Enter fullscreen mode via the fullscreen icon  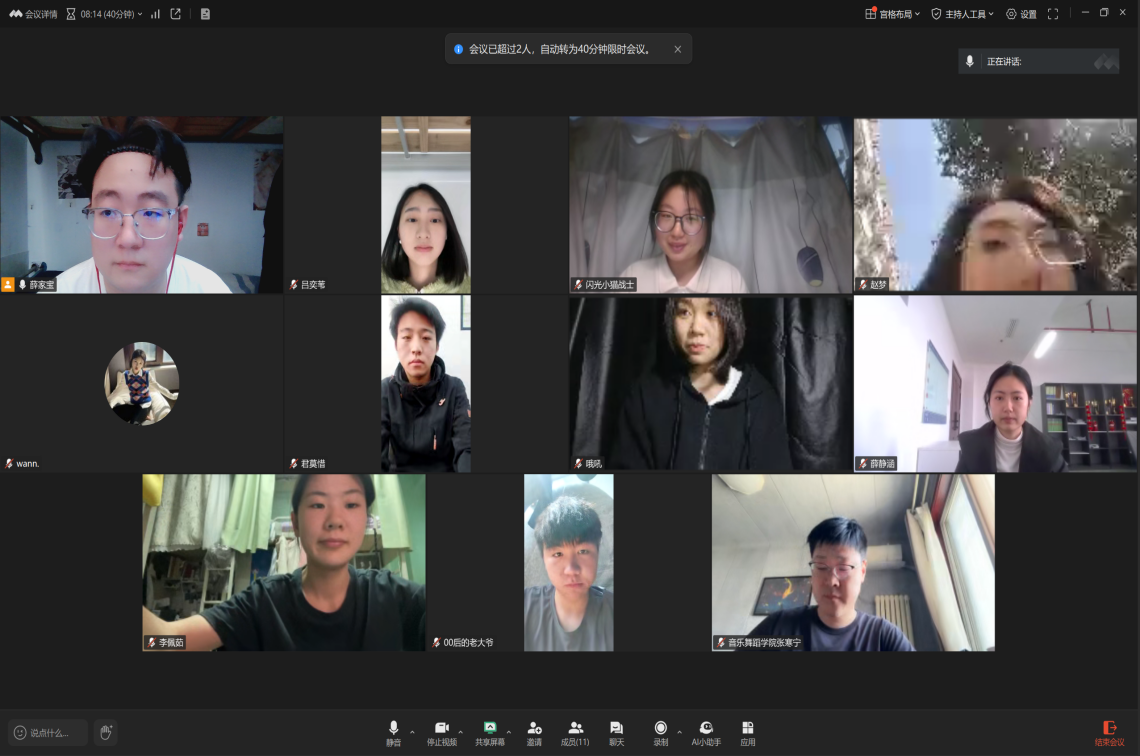(x=1053, y=14)
